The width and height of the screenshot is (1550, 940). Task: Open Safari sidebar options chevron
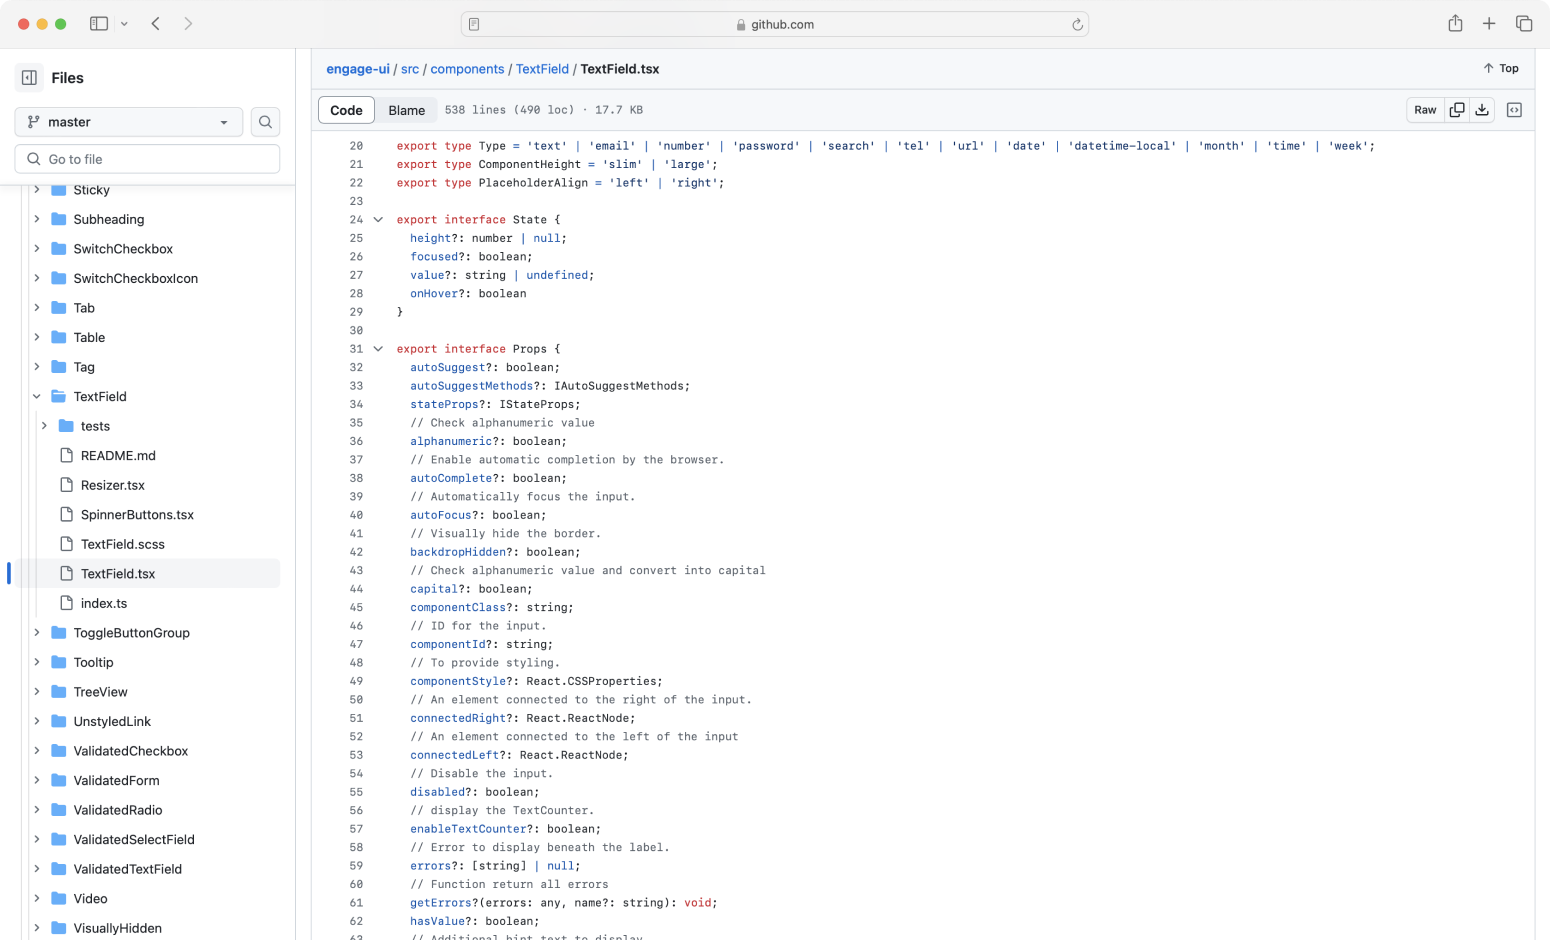[124, 24]
